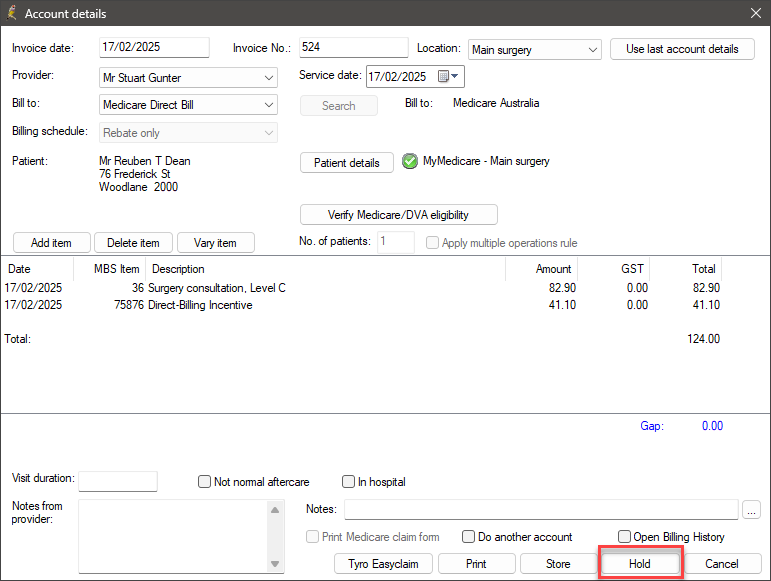Click the blue Gap value 0.00
771x581 pixels.
(712, 426)
